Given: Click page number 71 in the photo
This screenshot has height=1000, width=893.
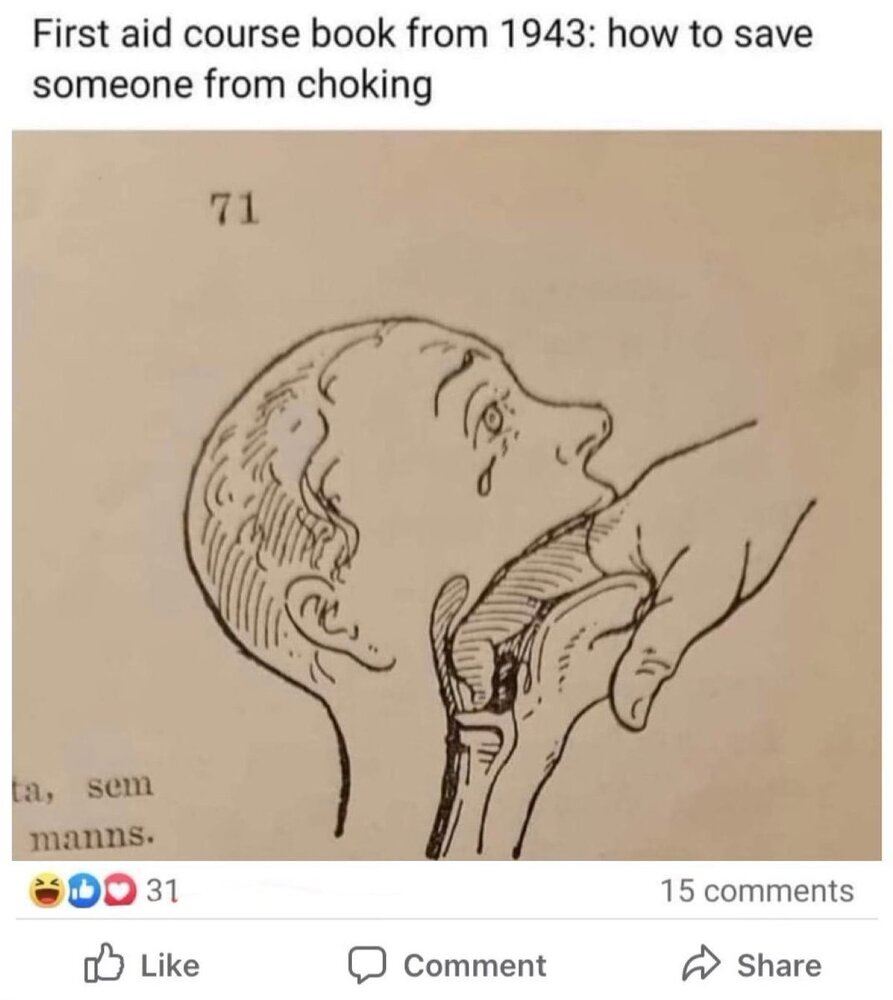Looking at the screenshot, I should [235, 210].
